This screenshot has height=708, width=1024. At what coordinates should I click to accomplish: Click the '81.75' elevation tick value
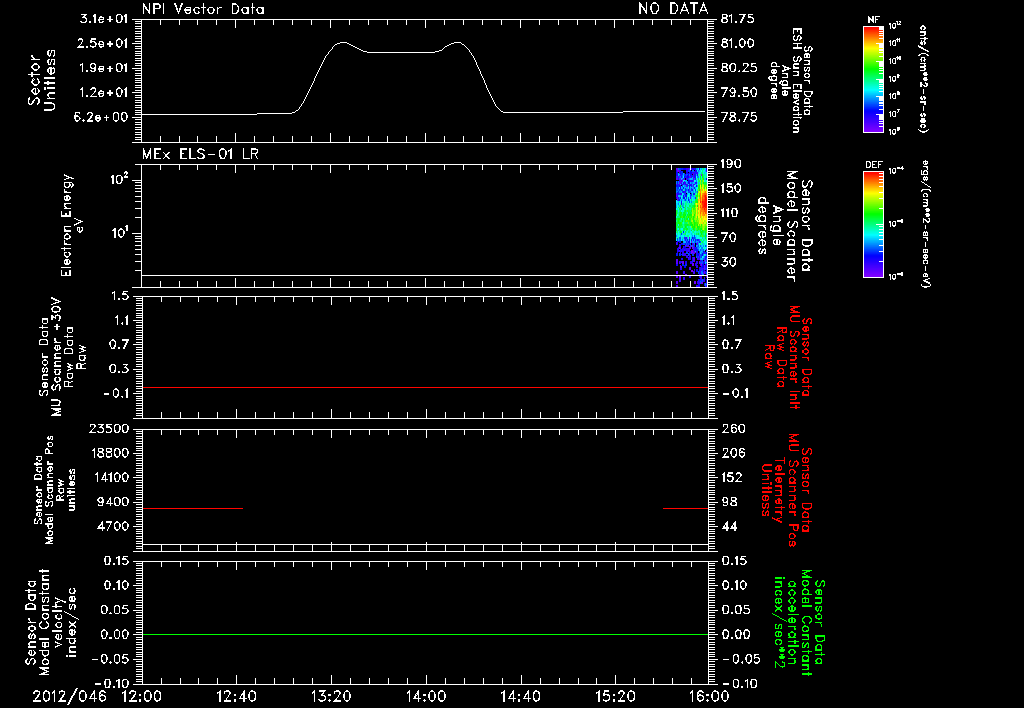(x=738, y=19)
